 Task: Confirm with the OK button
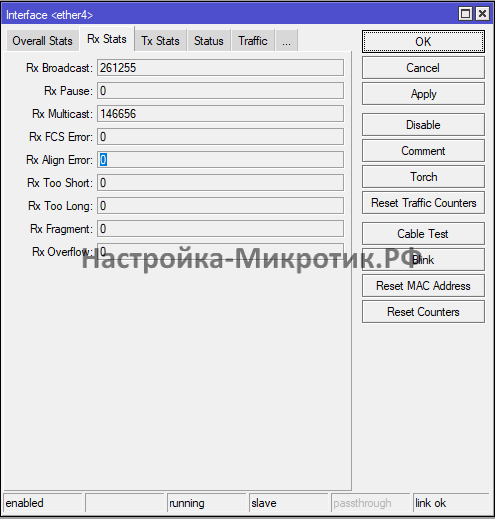(423, 42)
